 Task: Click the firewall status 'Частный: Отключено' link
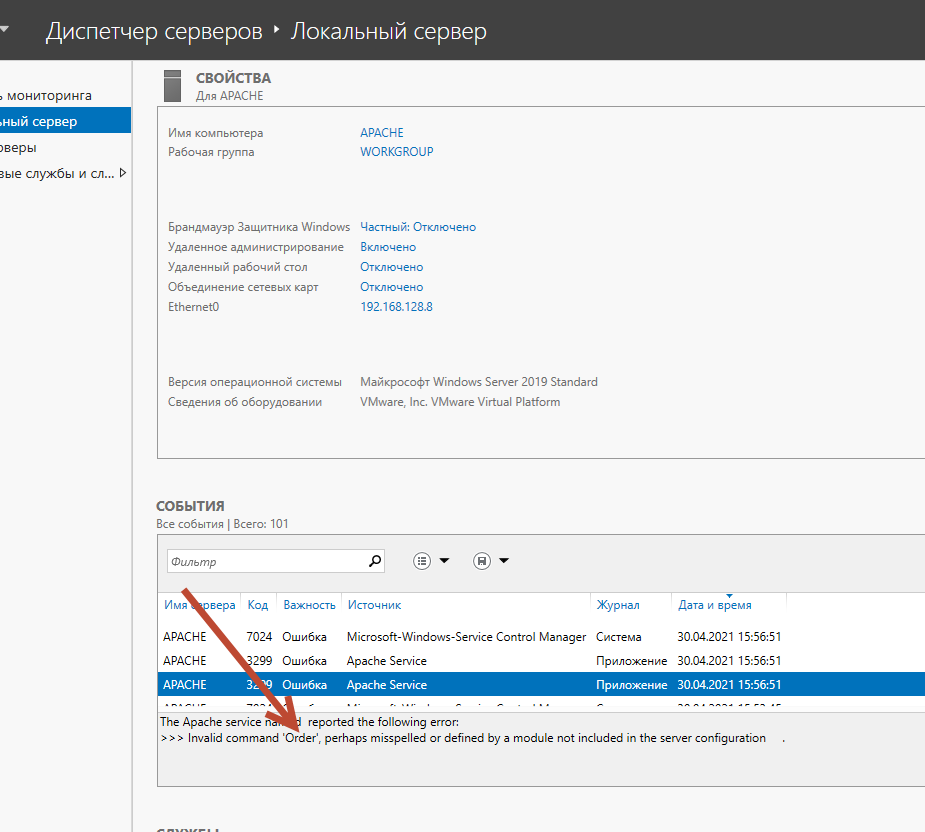pyautogui.click(x=418, y=227)
